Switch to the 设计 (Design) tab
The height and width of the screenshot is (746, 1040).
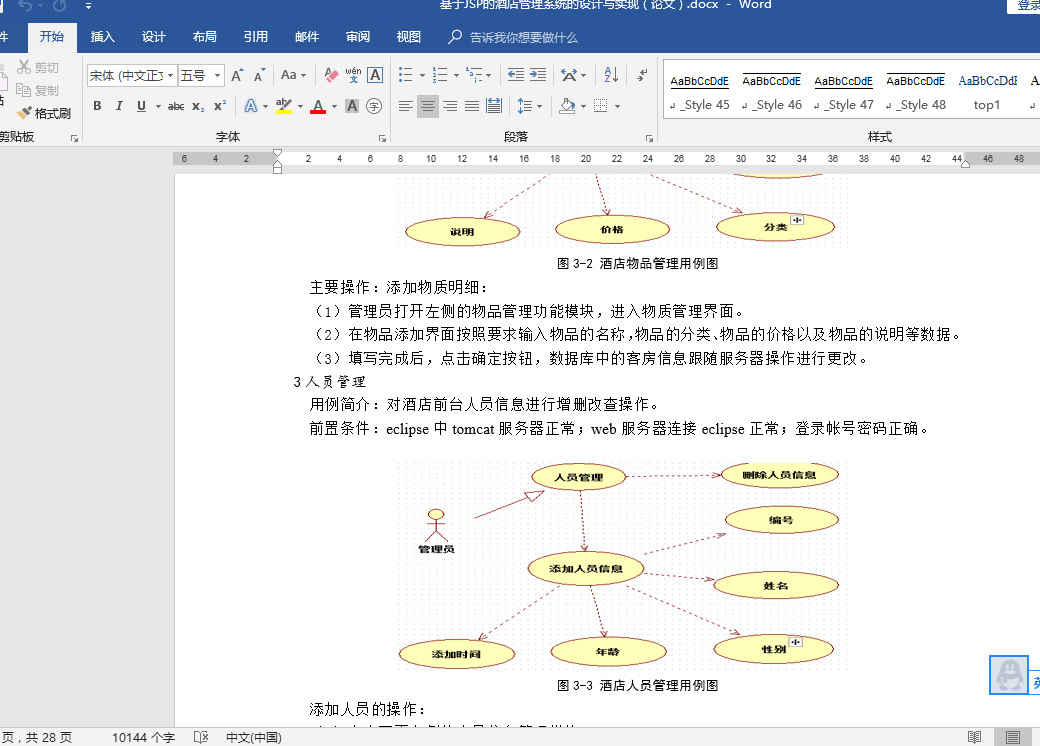coord(153,37)
